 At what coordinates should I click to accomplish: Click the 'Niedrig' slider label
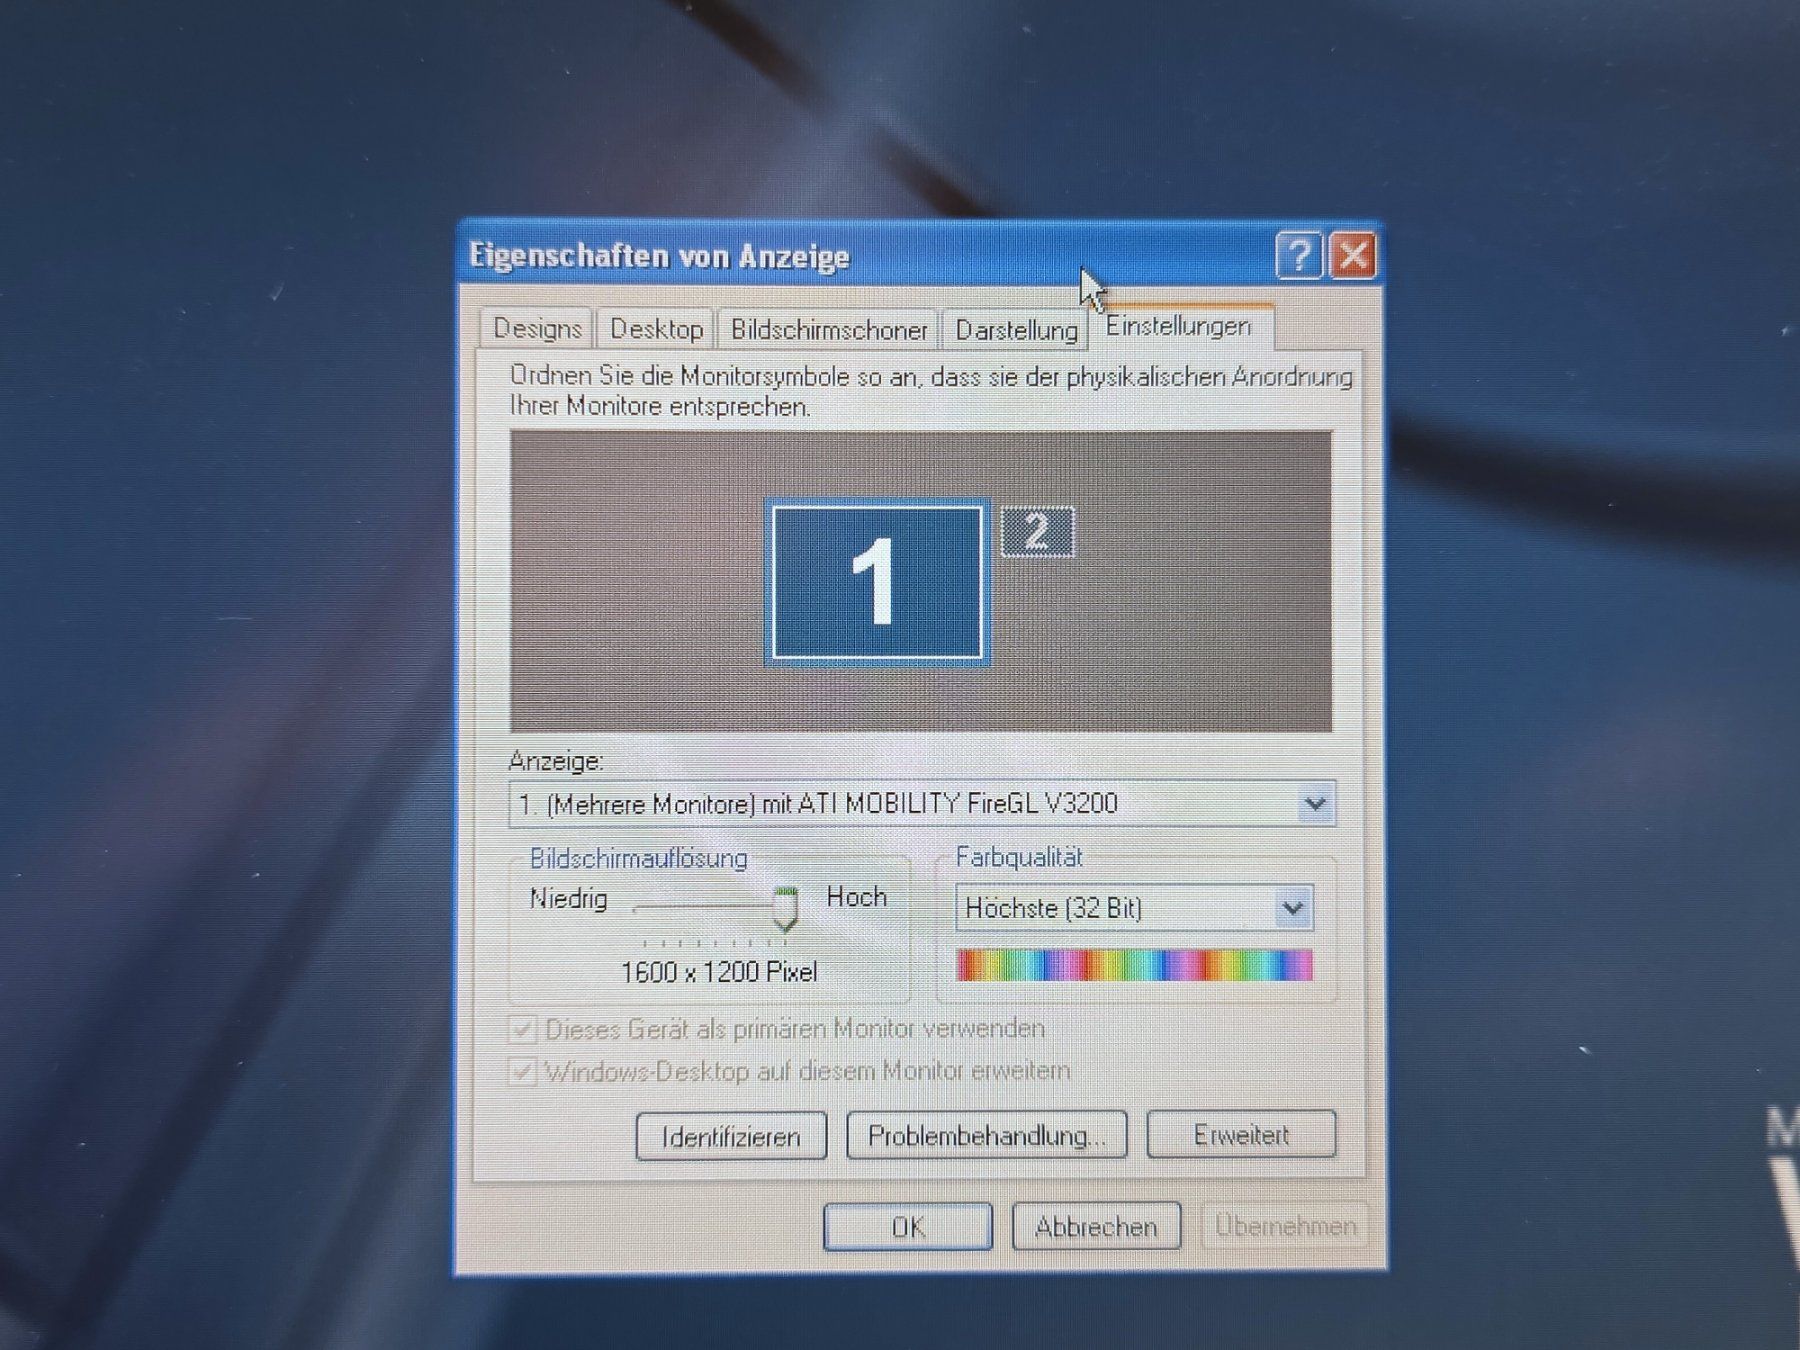coord(568,899)
